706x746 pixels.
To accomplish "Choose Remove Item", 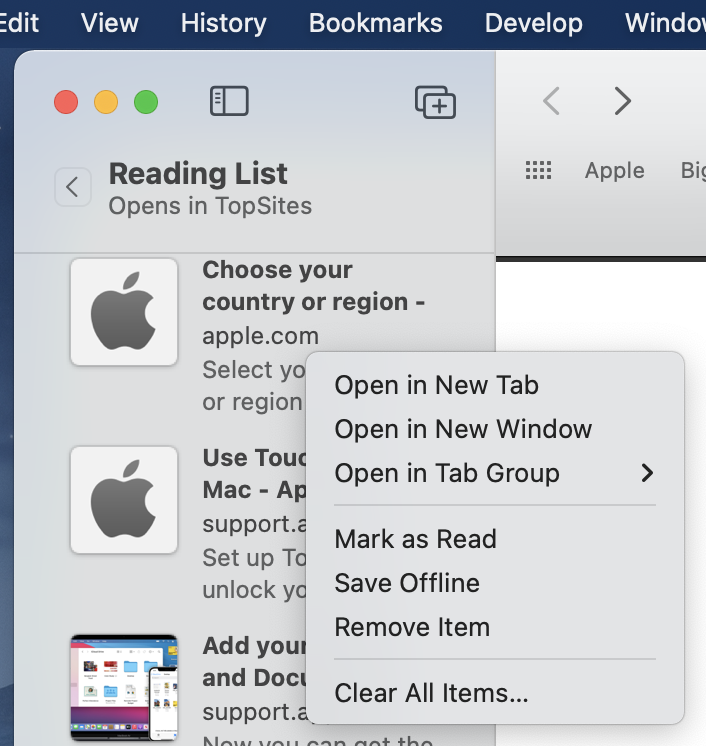I will click(x=495, y=627).
